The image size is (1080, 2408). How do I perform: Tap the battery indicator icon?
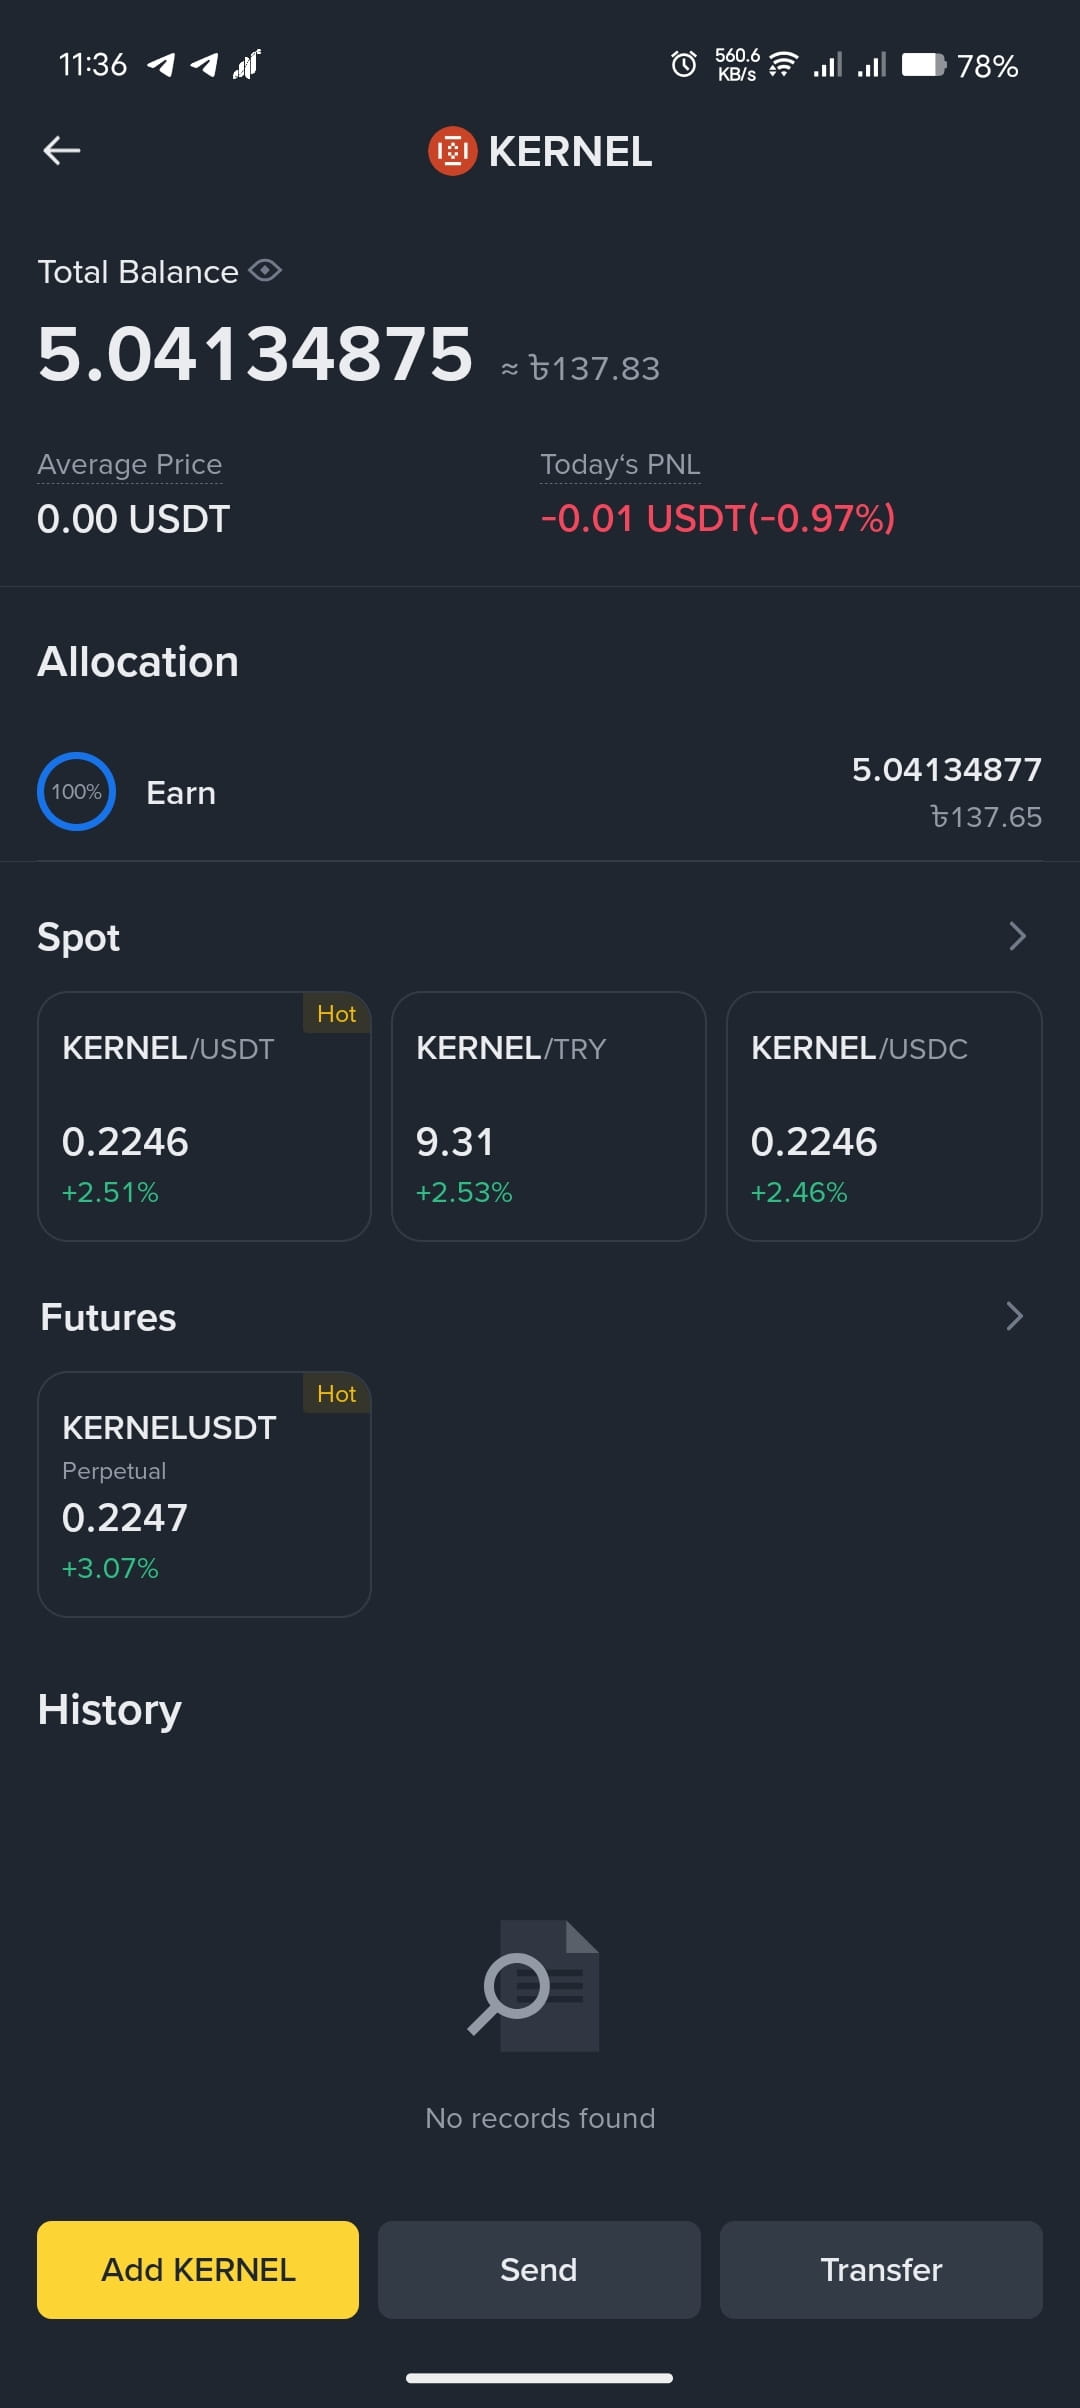pyautogui.click(x=924, y=65)
